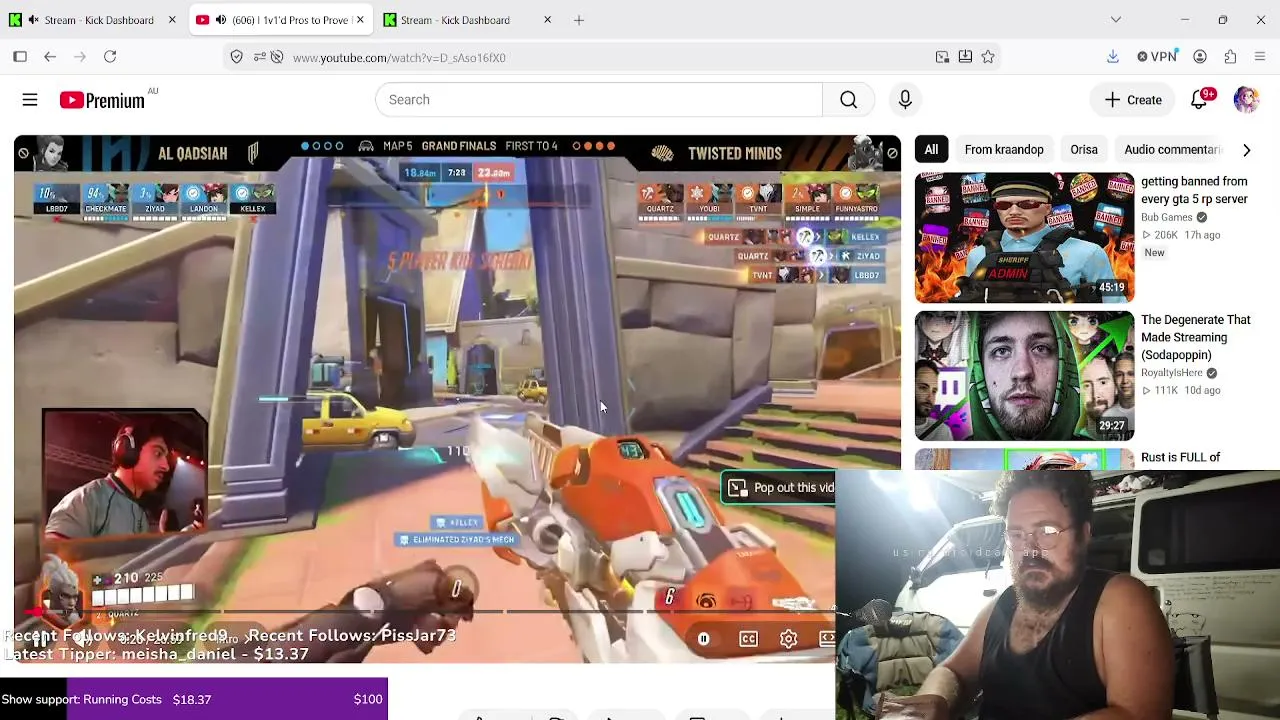Click the browser back arrow
The width and height of the screenshot is (1280, 720).
pyautogui.click(x=50, y=57)
